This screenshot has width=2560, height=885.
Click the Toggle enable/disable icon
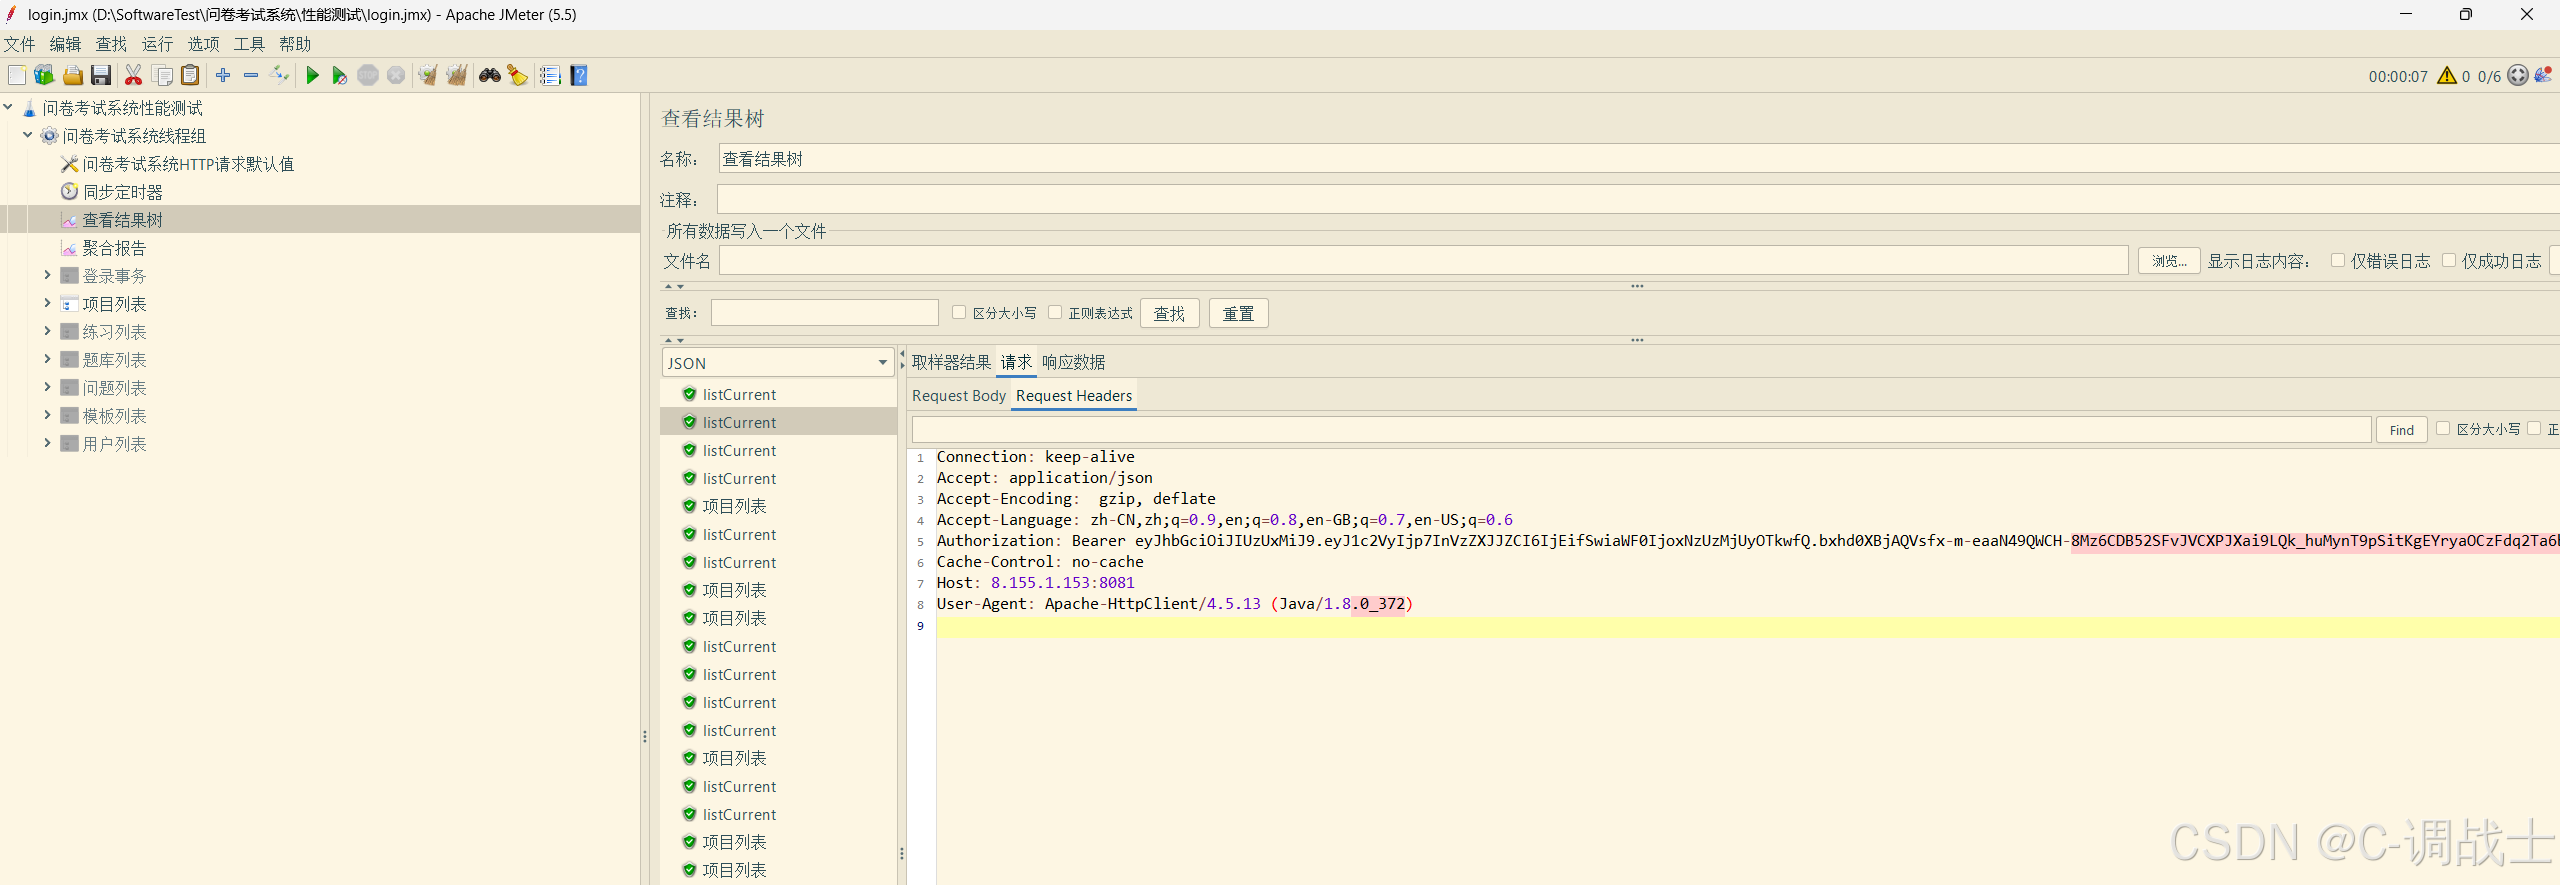click(x=280, y=75)
